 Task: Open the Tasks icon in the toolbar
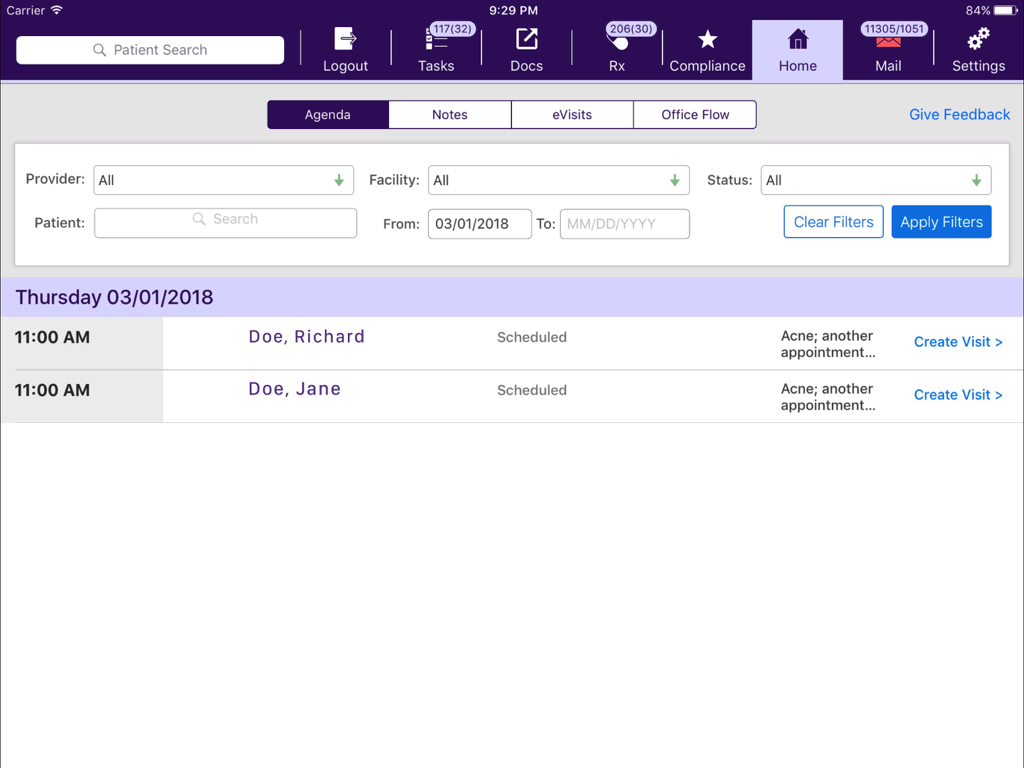coord(436,48)
